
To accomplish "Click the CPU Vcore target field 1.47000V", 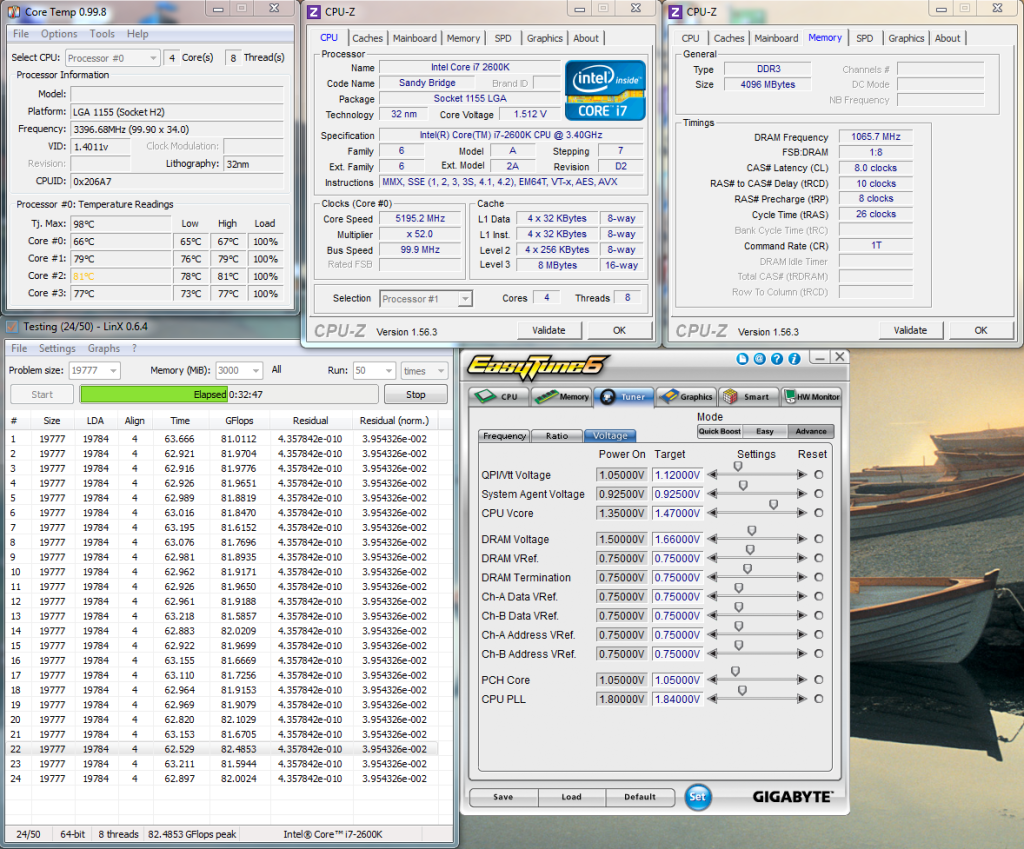I will pyautogui.click(x=677, y=513).
